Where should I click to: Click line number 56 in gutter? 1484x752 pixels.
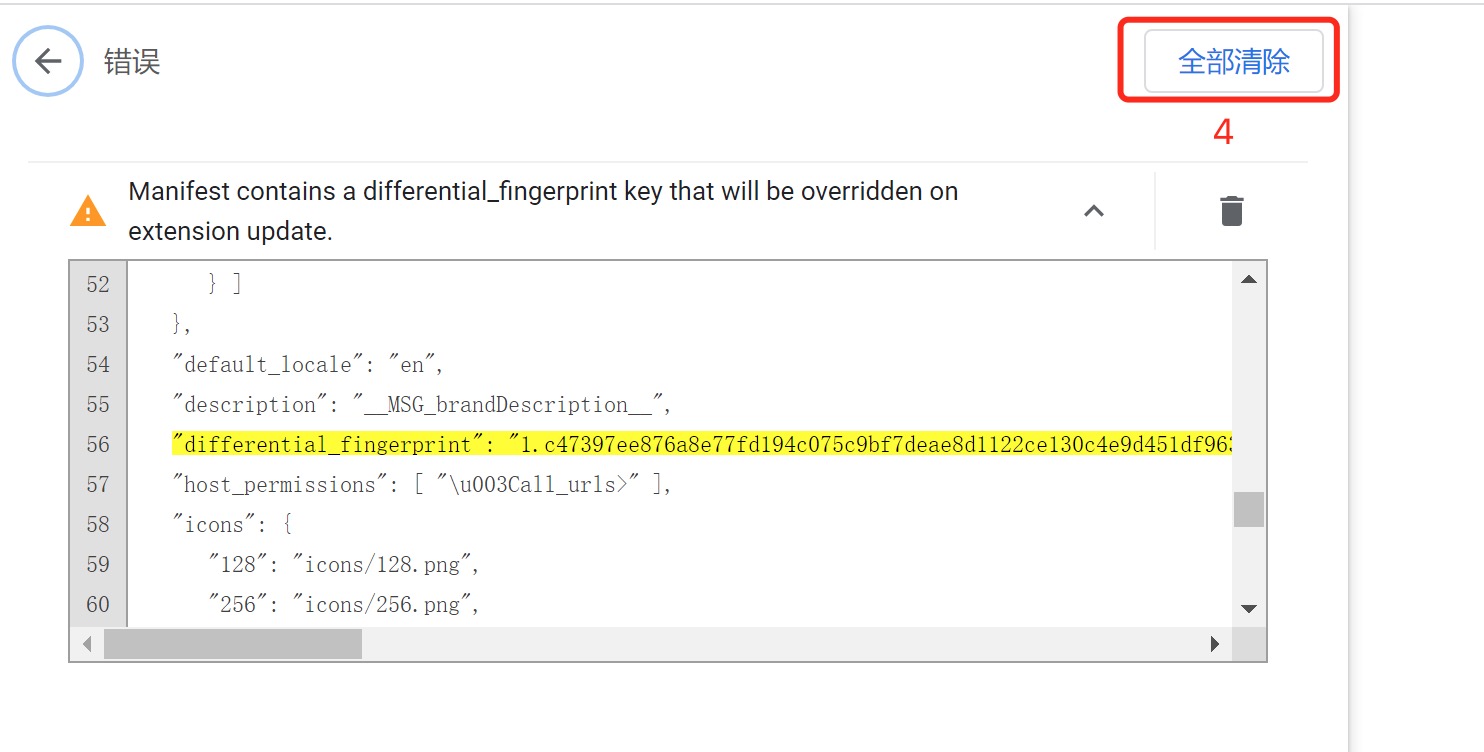pos(98,444)
